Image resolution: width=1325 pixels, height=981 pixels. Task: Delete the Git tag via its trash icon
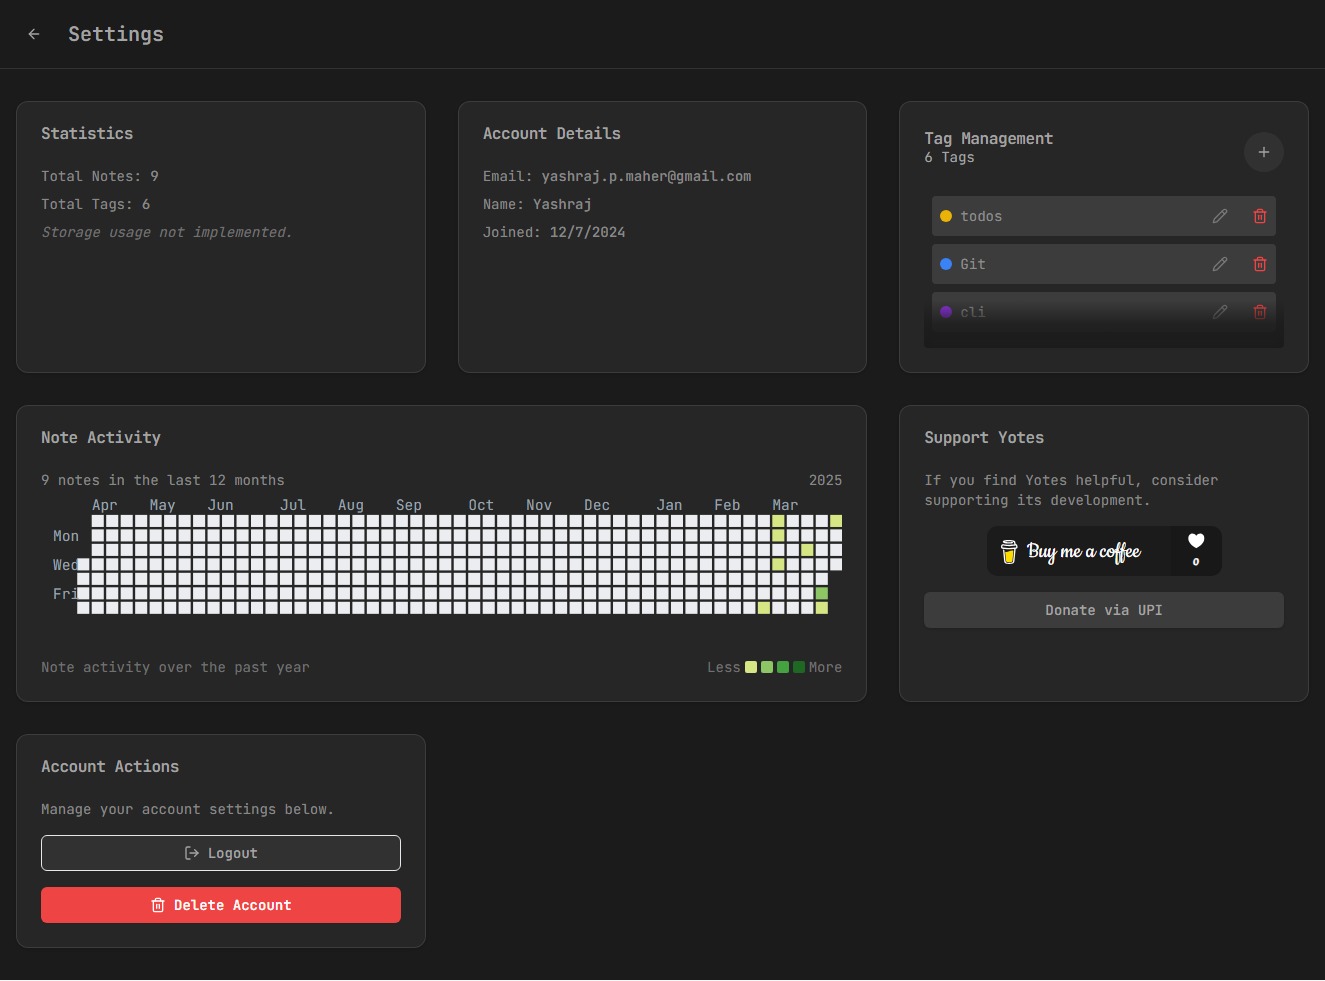[x=1260, y=264]
